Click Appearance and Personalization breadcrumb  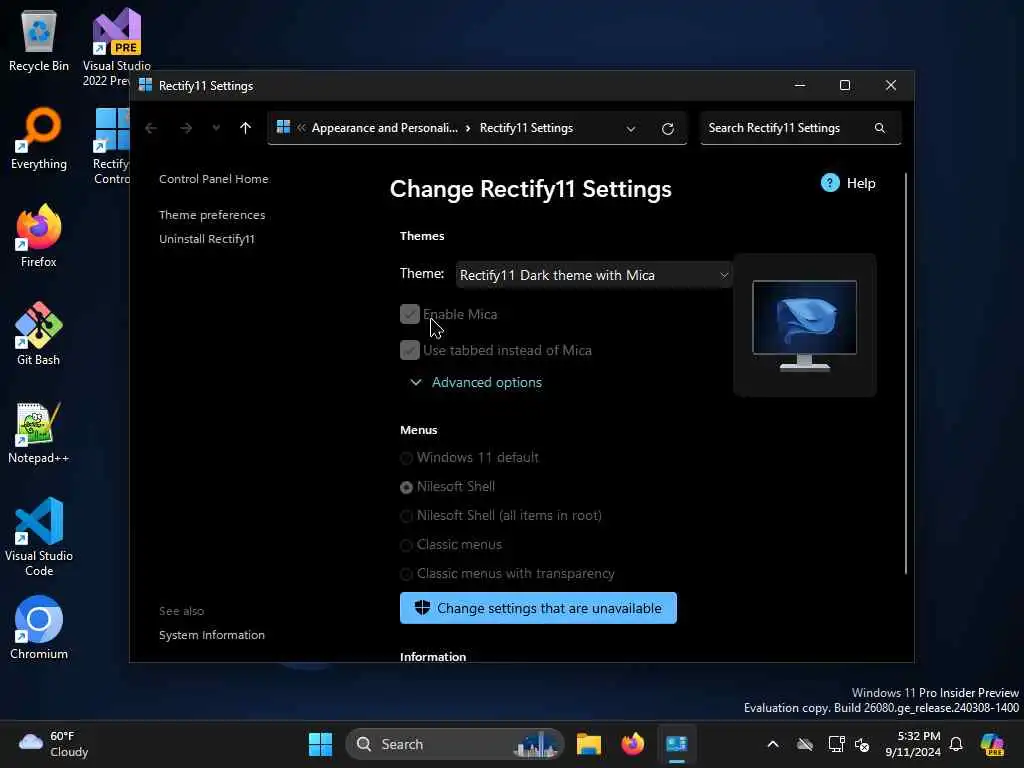385,128
